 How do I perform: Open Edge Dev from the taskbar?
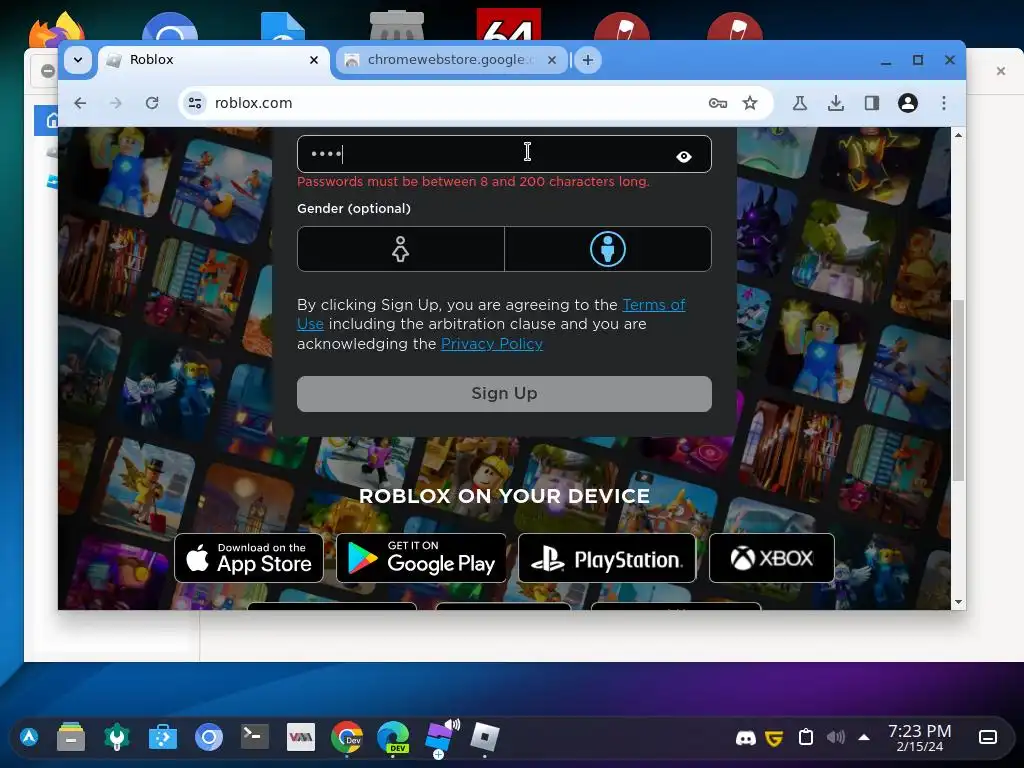coord(393,737)
